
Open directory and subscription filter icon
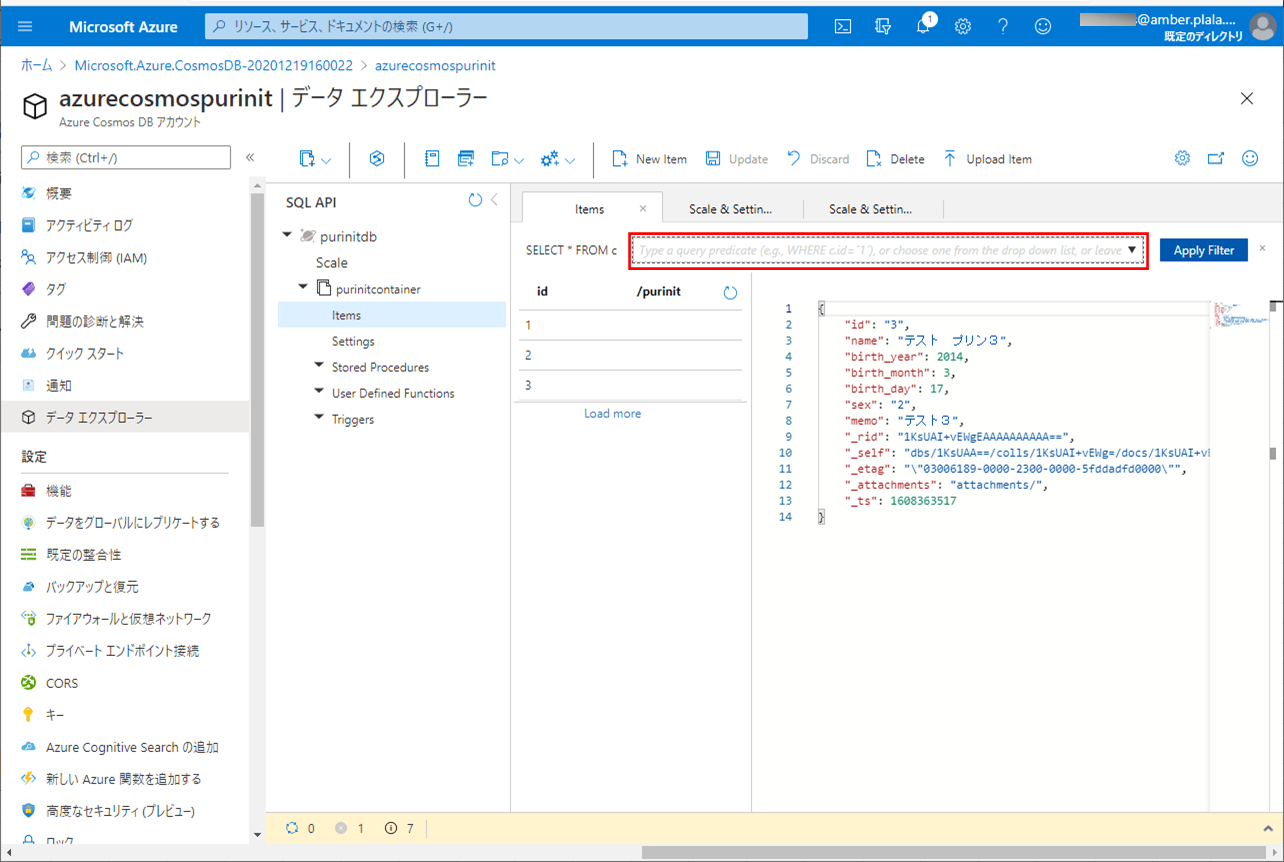(x=883, y=27)
